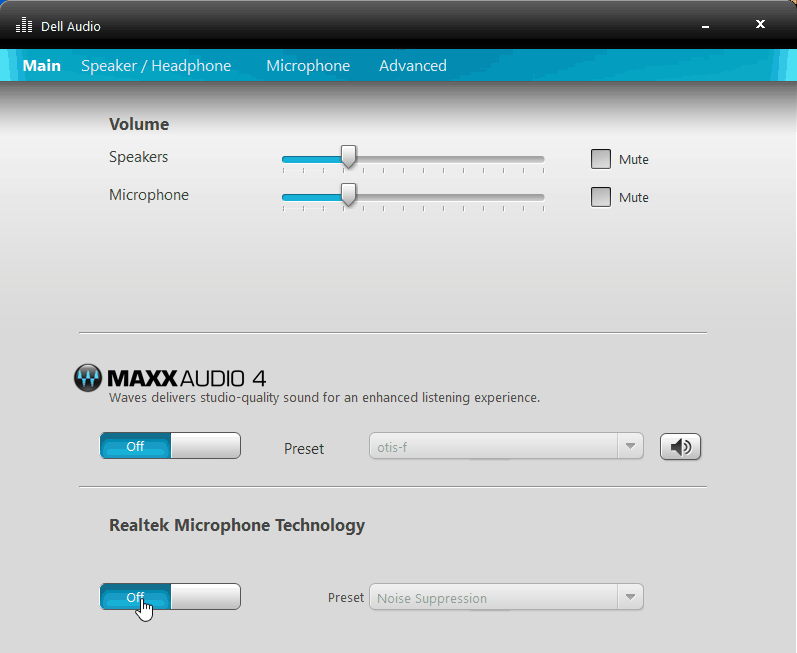Toggle the Realtek Microphone Technology Off switch
The height and width of the screenshot is (653, 797).
click(170, 597)
